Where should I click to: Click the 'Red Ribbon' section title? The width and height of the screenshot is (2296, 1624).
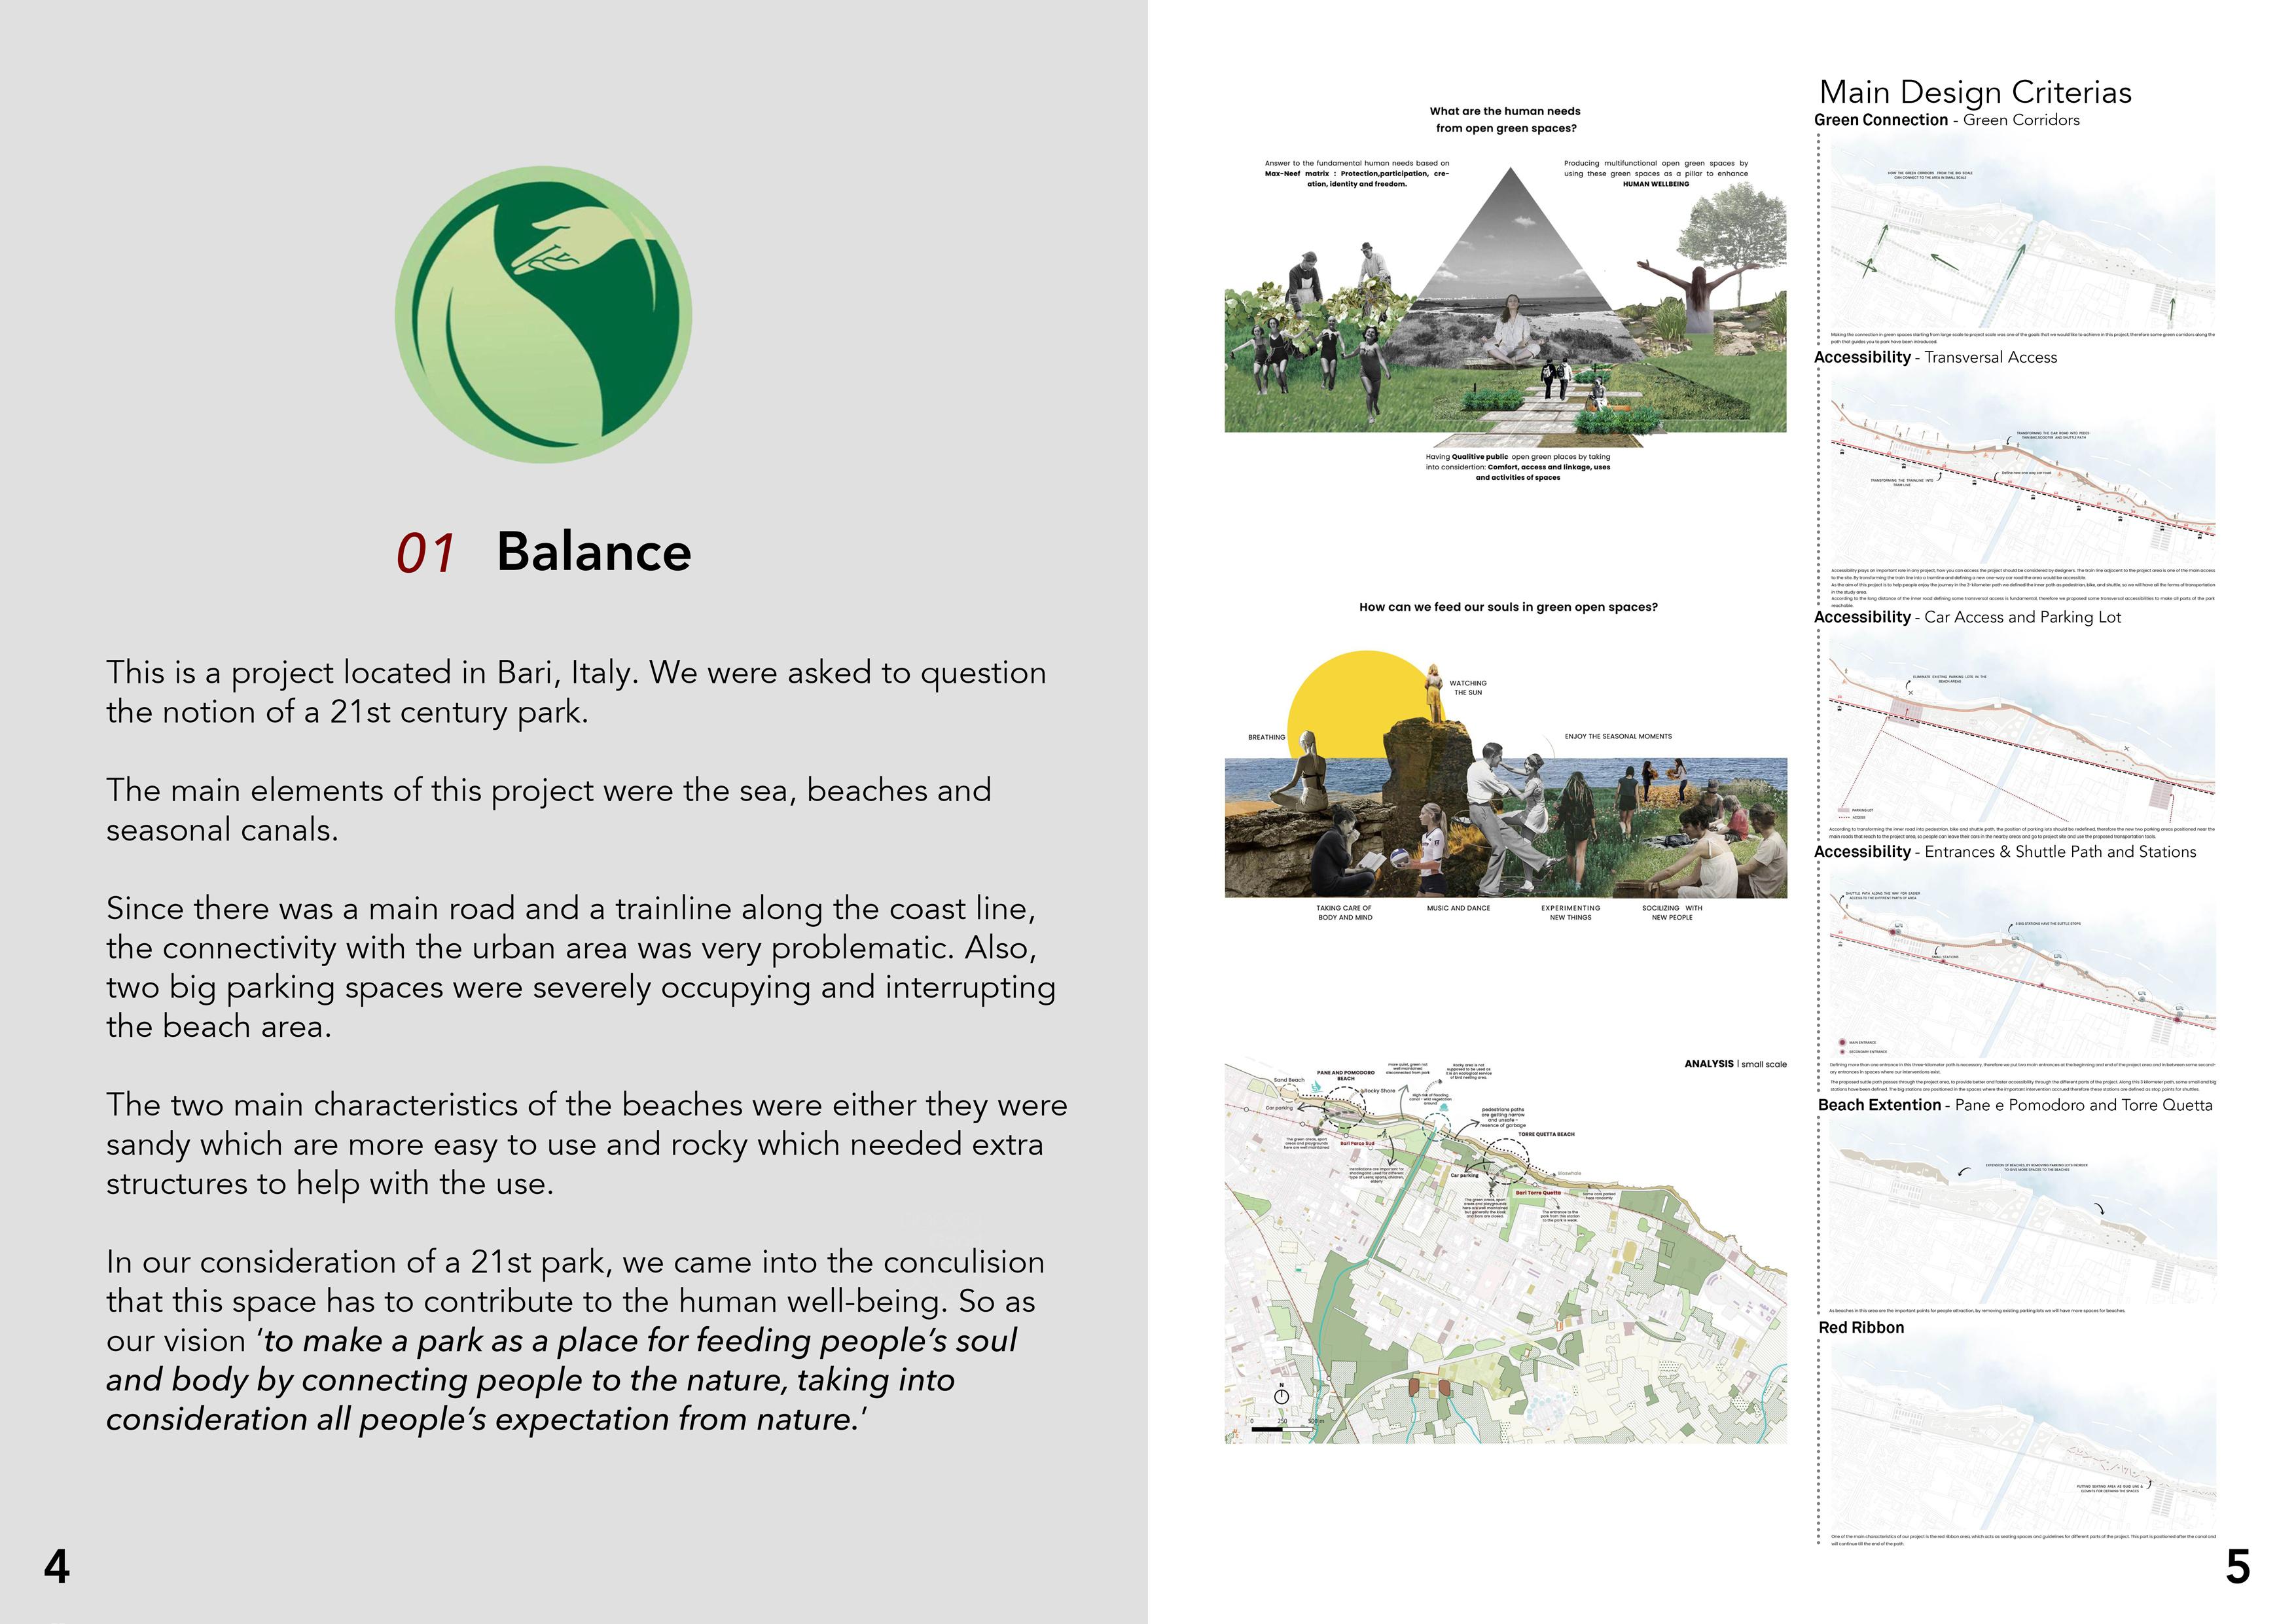pos(1861,1327)
